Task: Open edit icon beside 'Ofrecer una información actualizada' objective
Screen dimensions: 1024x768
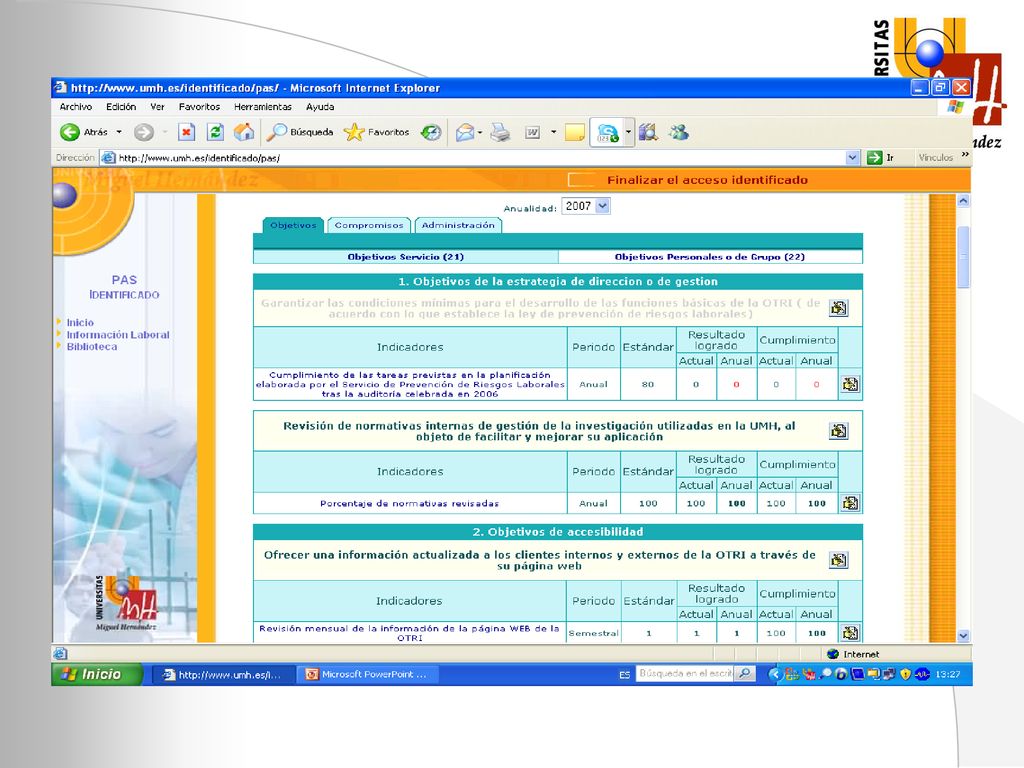Action: click(x=839, y=560)
